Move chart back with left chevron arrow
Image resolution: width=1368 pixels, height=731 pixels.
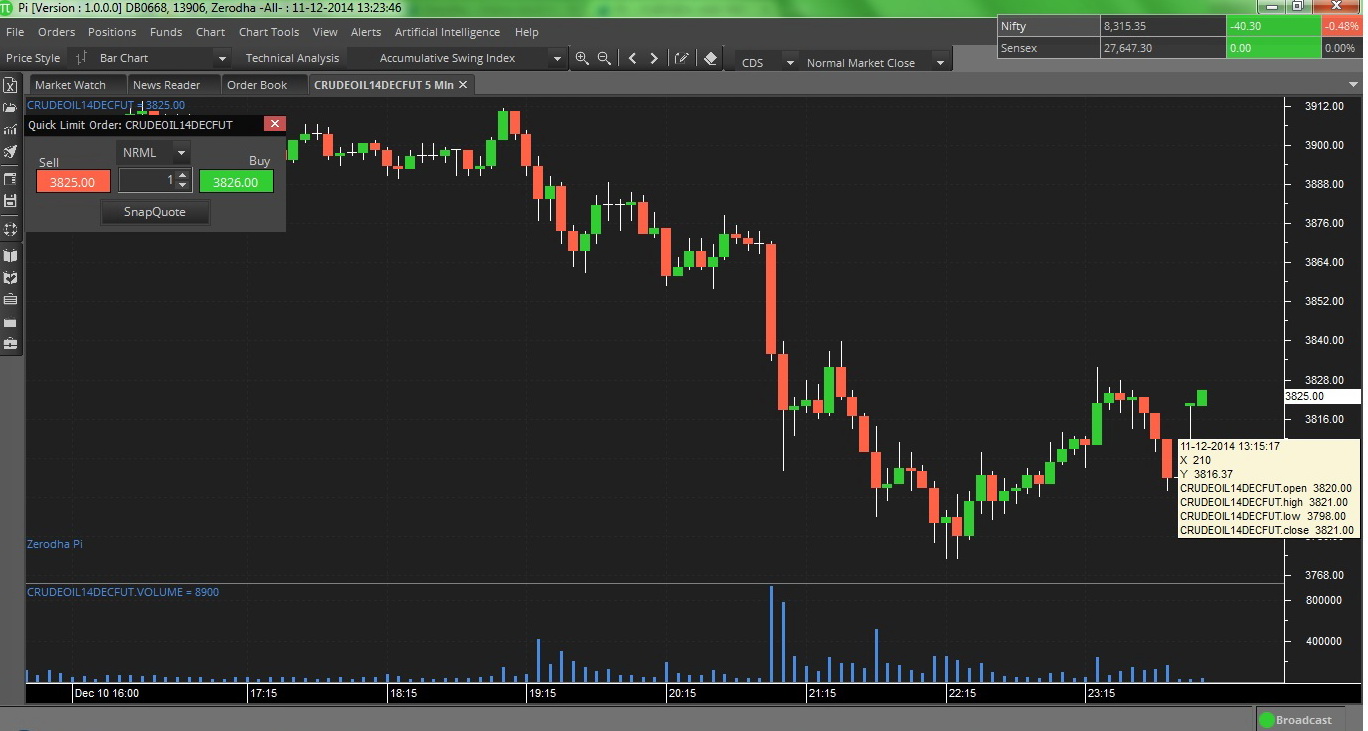click(632, 58)
